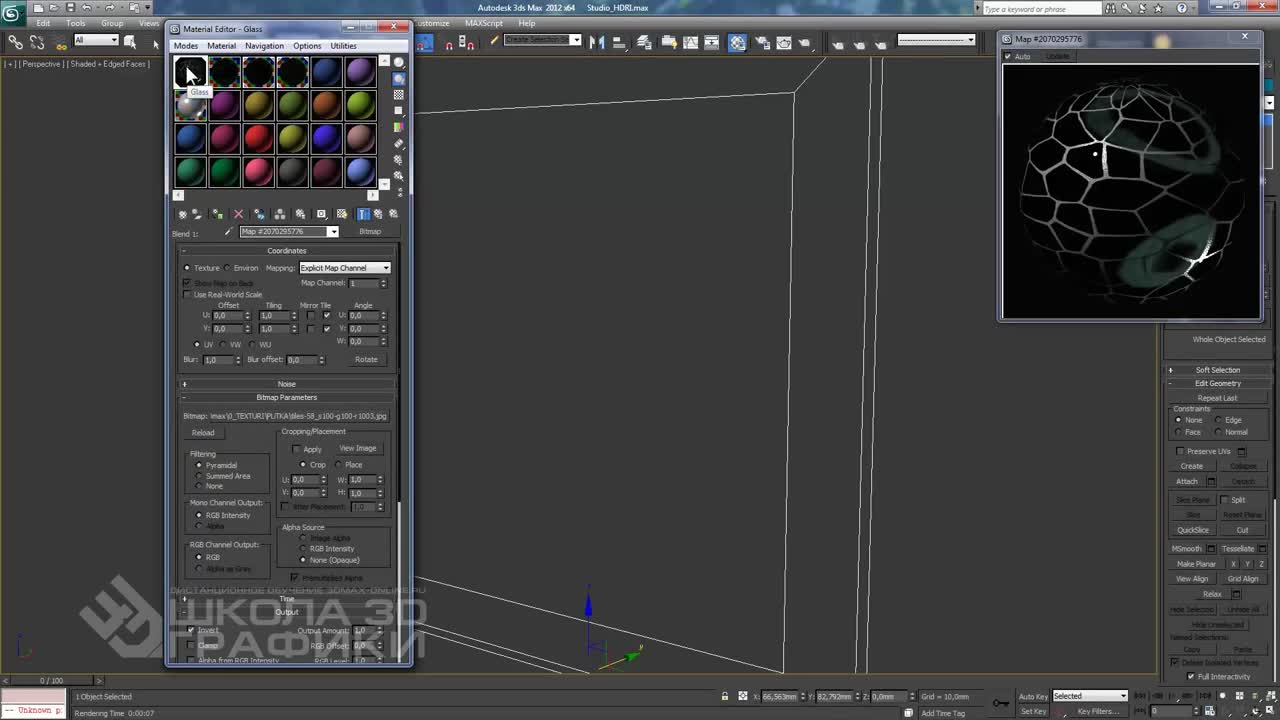This screenshot has width=1280, height=720.
Task: Click the Sample Type sphere icon
Action: coord(399,62)
